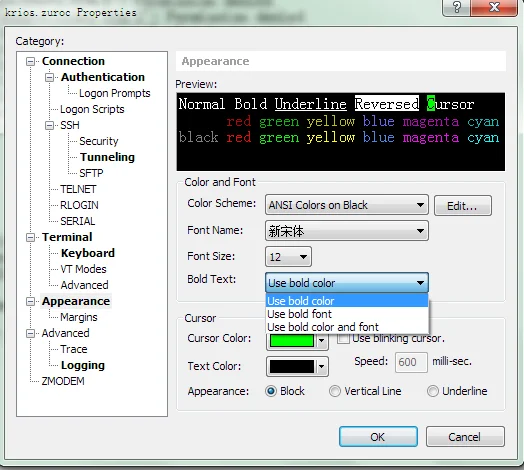This screenshot has height=470, width=524.
Task: Collapse the Advanced tree node above Trace
Action: click(x=30, y=334)
